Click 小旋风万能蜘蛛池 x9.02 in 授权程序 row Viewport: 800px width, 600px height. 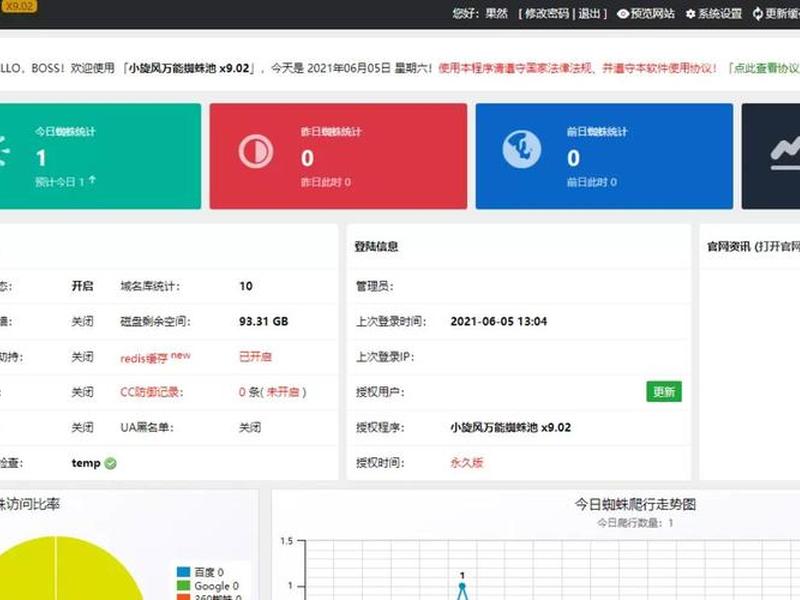(510, 428)
